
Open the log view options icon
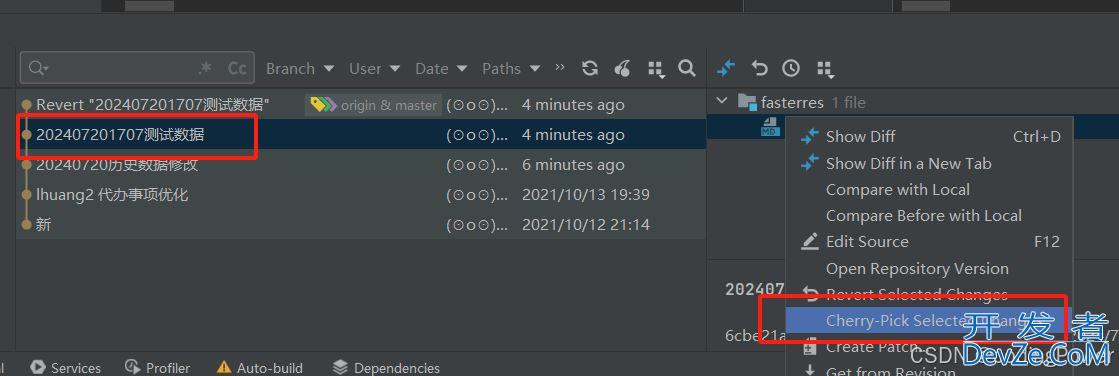point(656,69)
